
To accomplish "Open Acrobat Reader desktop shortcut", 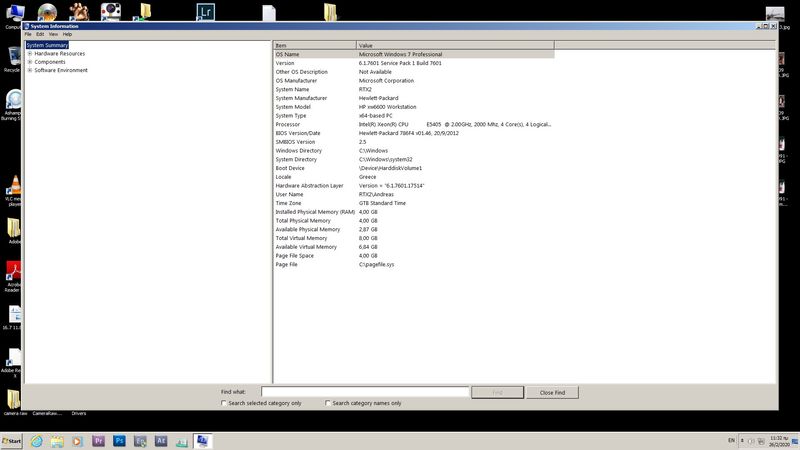I will [14, 272].
